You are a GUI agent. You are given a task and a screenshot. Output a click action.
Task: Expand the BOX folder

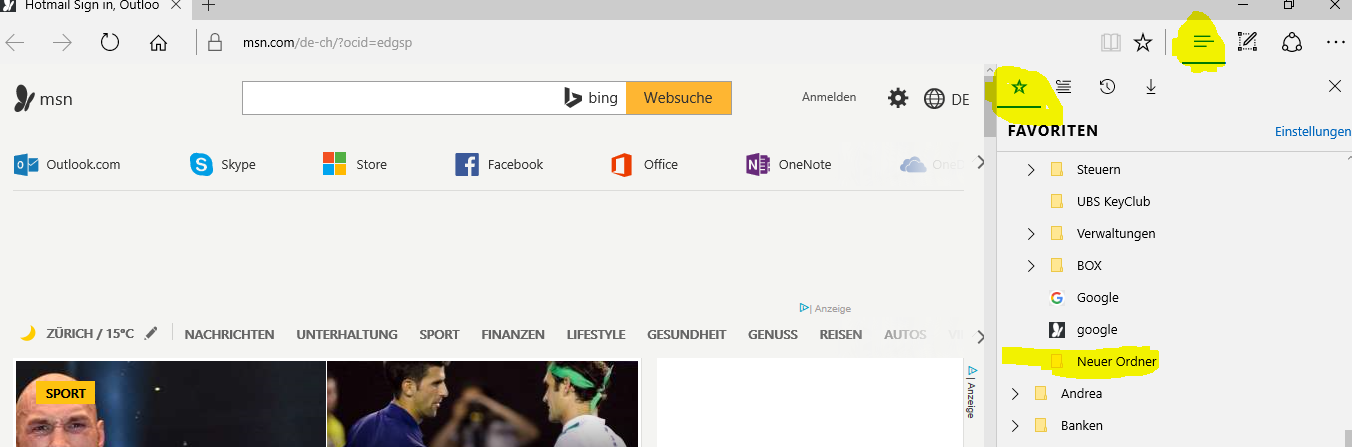(1031, 266)
